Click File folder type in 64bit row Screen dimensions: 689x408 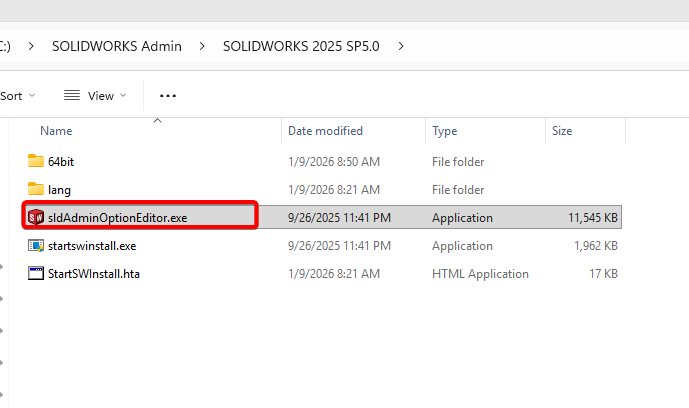click(x=458, y=162)
